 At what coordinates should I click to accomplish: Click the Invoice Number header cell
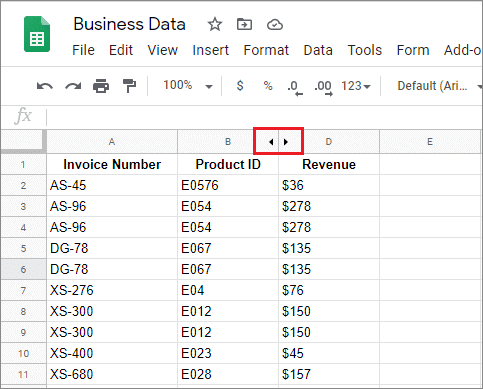[x=112, y=164]
